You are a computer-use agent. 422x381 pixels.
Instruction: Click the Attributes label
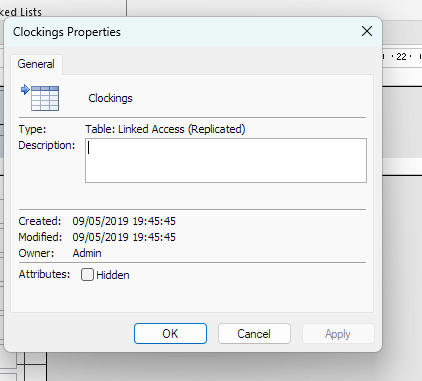pos(44,274)
